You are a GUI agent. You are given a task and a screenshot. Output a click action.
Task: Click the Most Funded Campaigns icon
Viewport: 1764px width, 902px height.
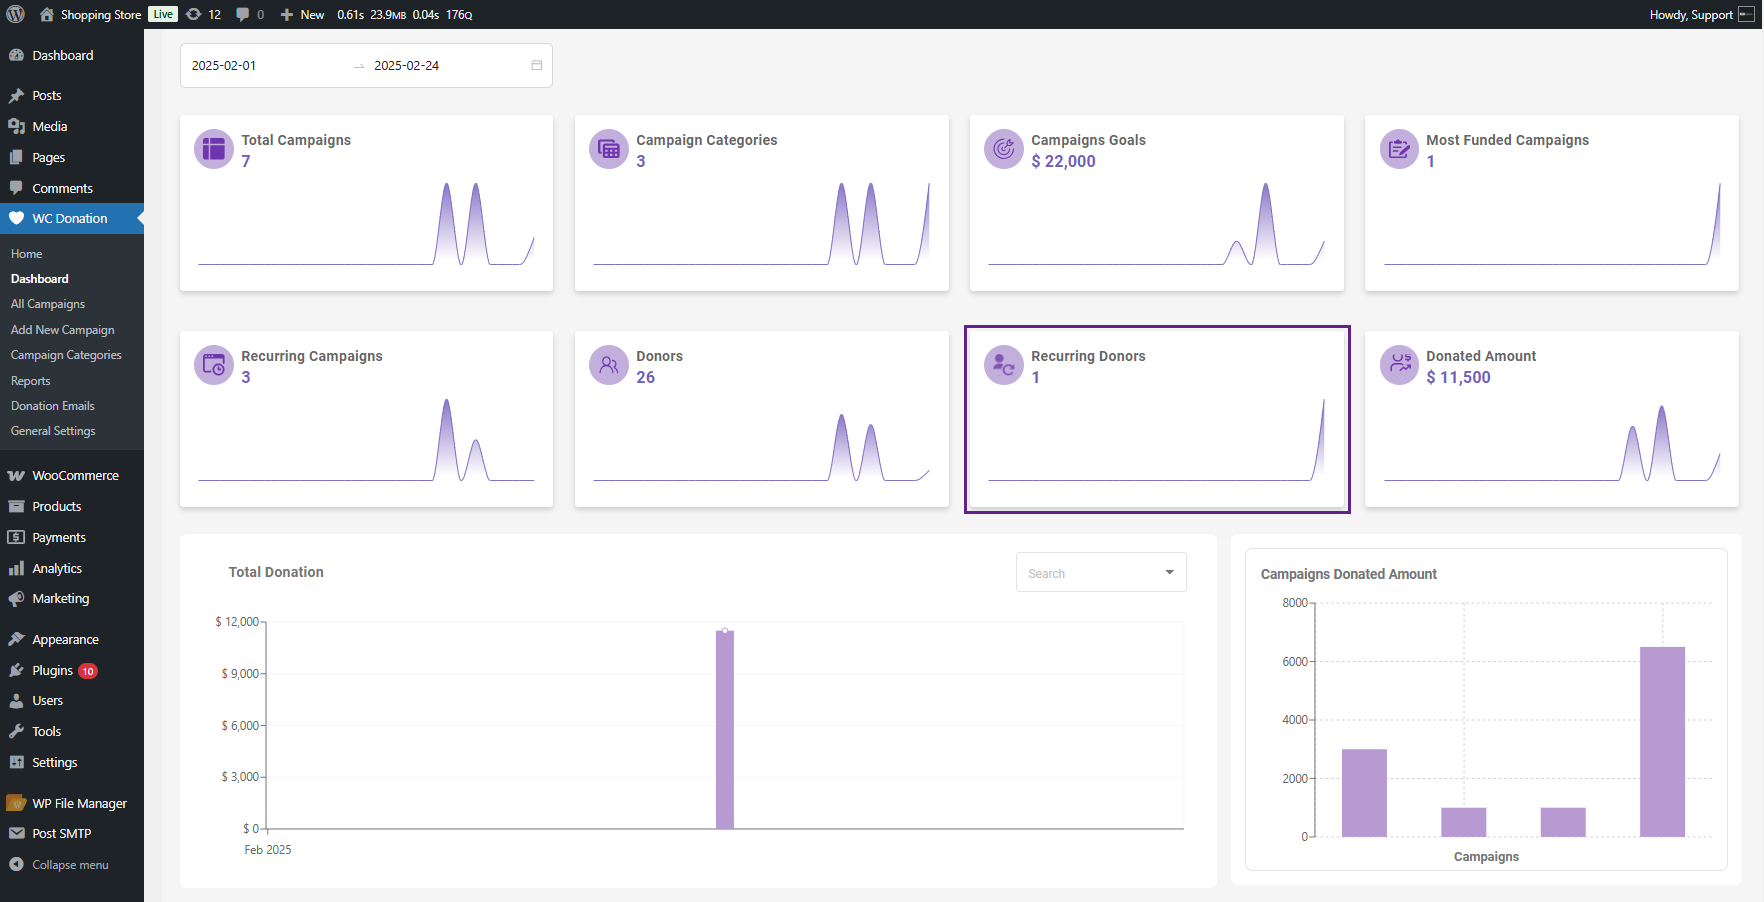[x=1398, y=149]
